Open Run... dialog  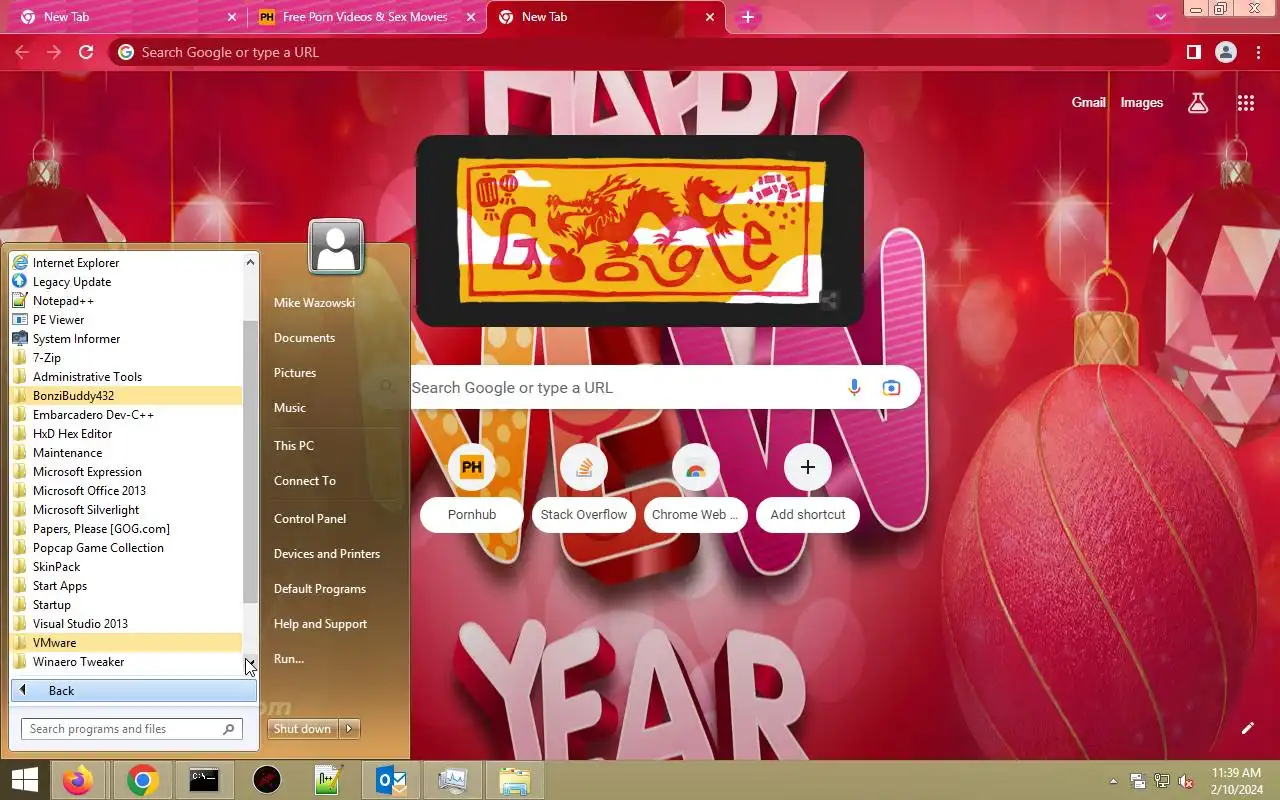tap(289, 659)
